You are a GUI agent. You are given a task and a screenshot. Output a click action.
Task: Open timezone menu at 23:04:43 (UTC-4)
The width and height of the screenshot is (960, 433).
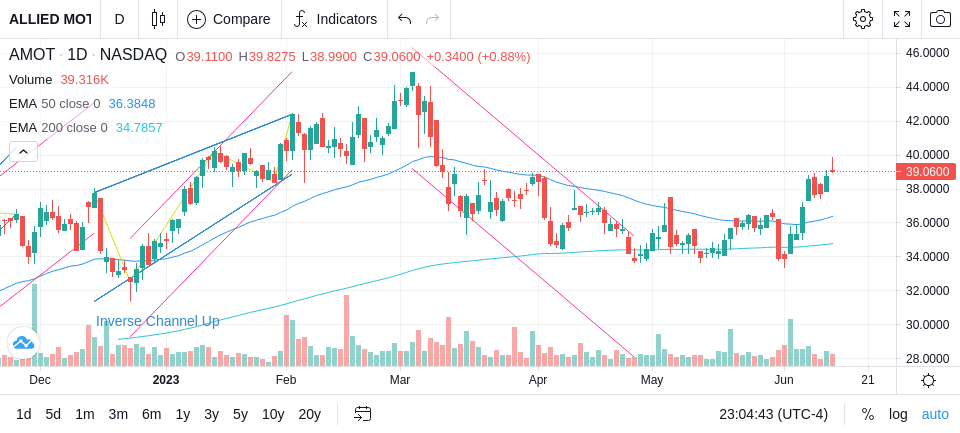click(773, 415)
